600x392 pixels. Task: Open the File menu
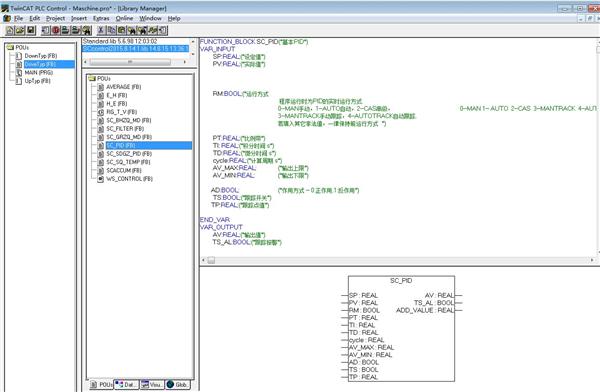pyautogui.click(x=18, y=18)
